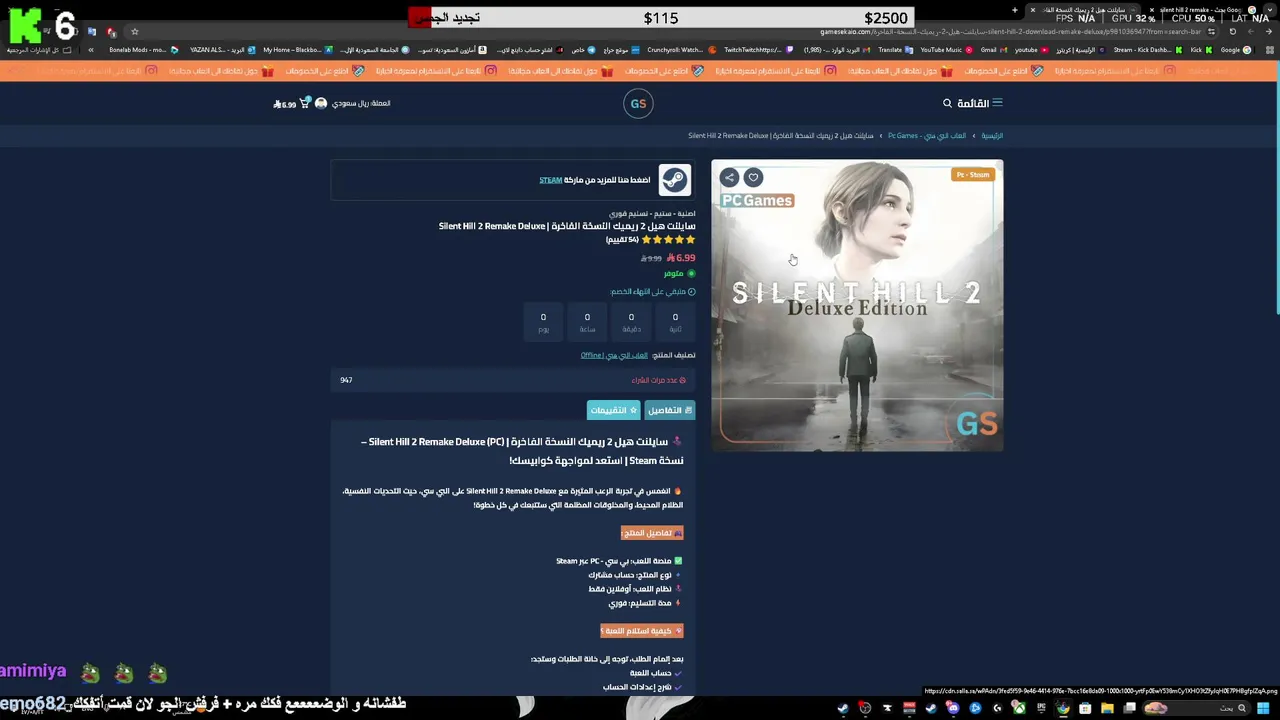This screenshot has height=720, width=1280.
Task: Click the Pc - Steam orange badge
Action: [972, 174]
